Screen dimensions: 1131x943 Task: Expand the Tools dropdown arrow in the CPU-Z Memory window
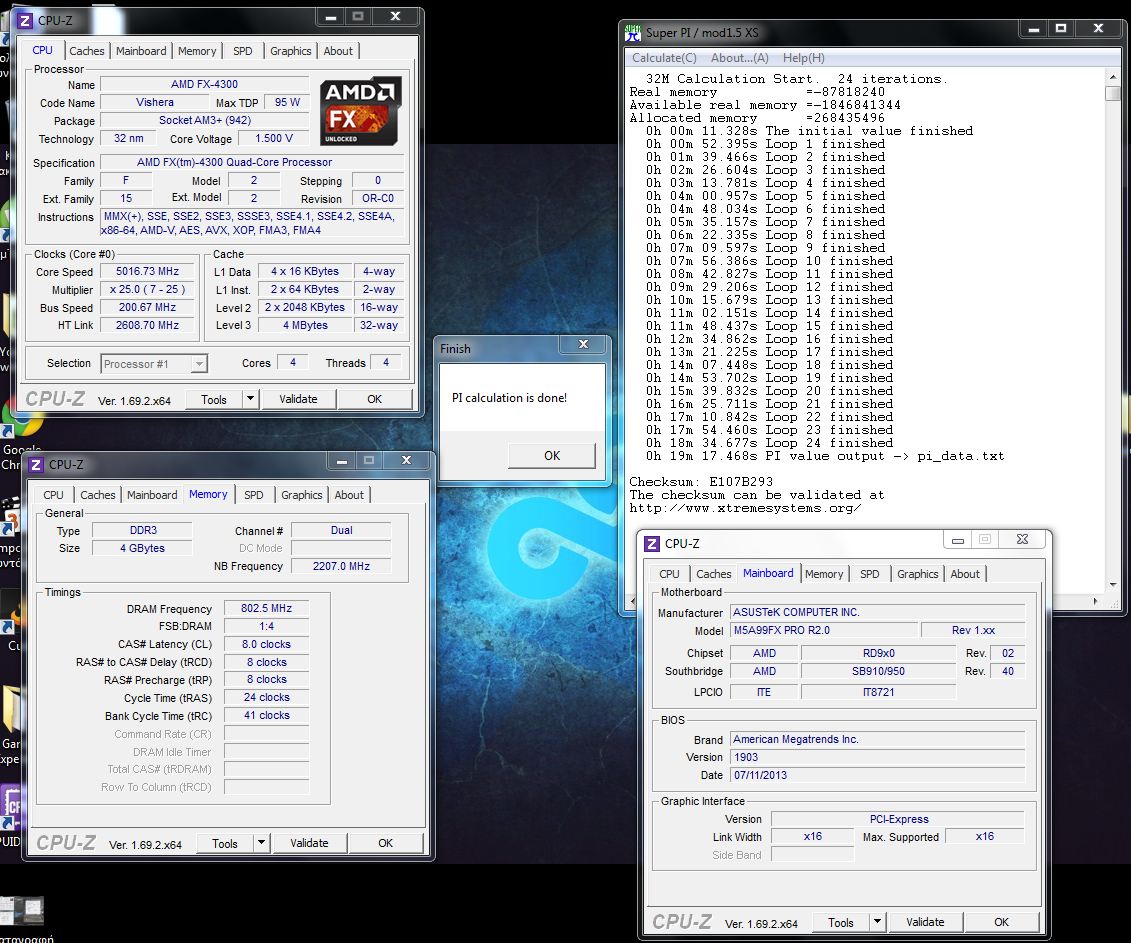tap(261, 843)
